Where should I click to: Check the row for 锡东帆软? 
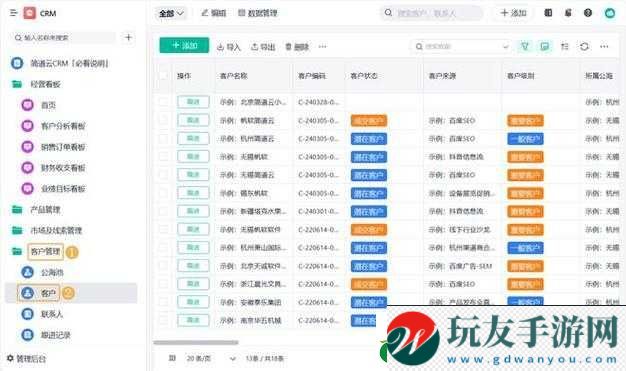[x=163, y=193]
